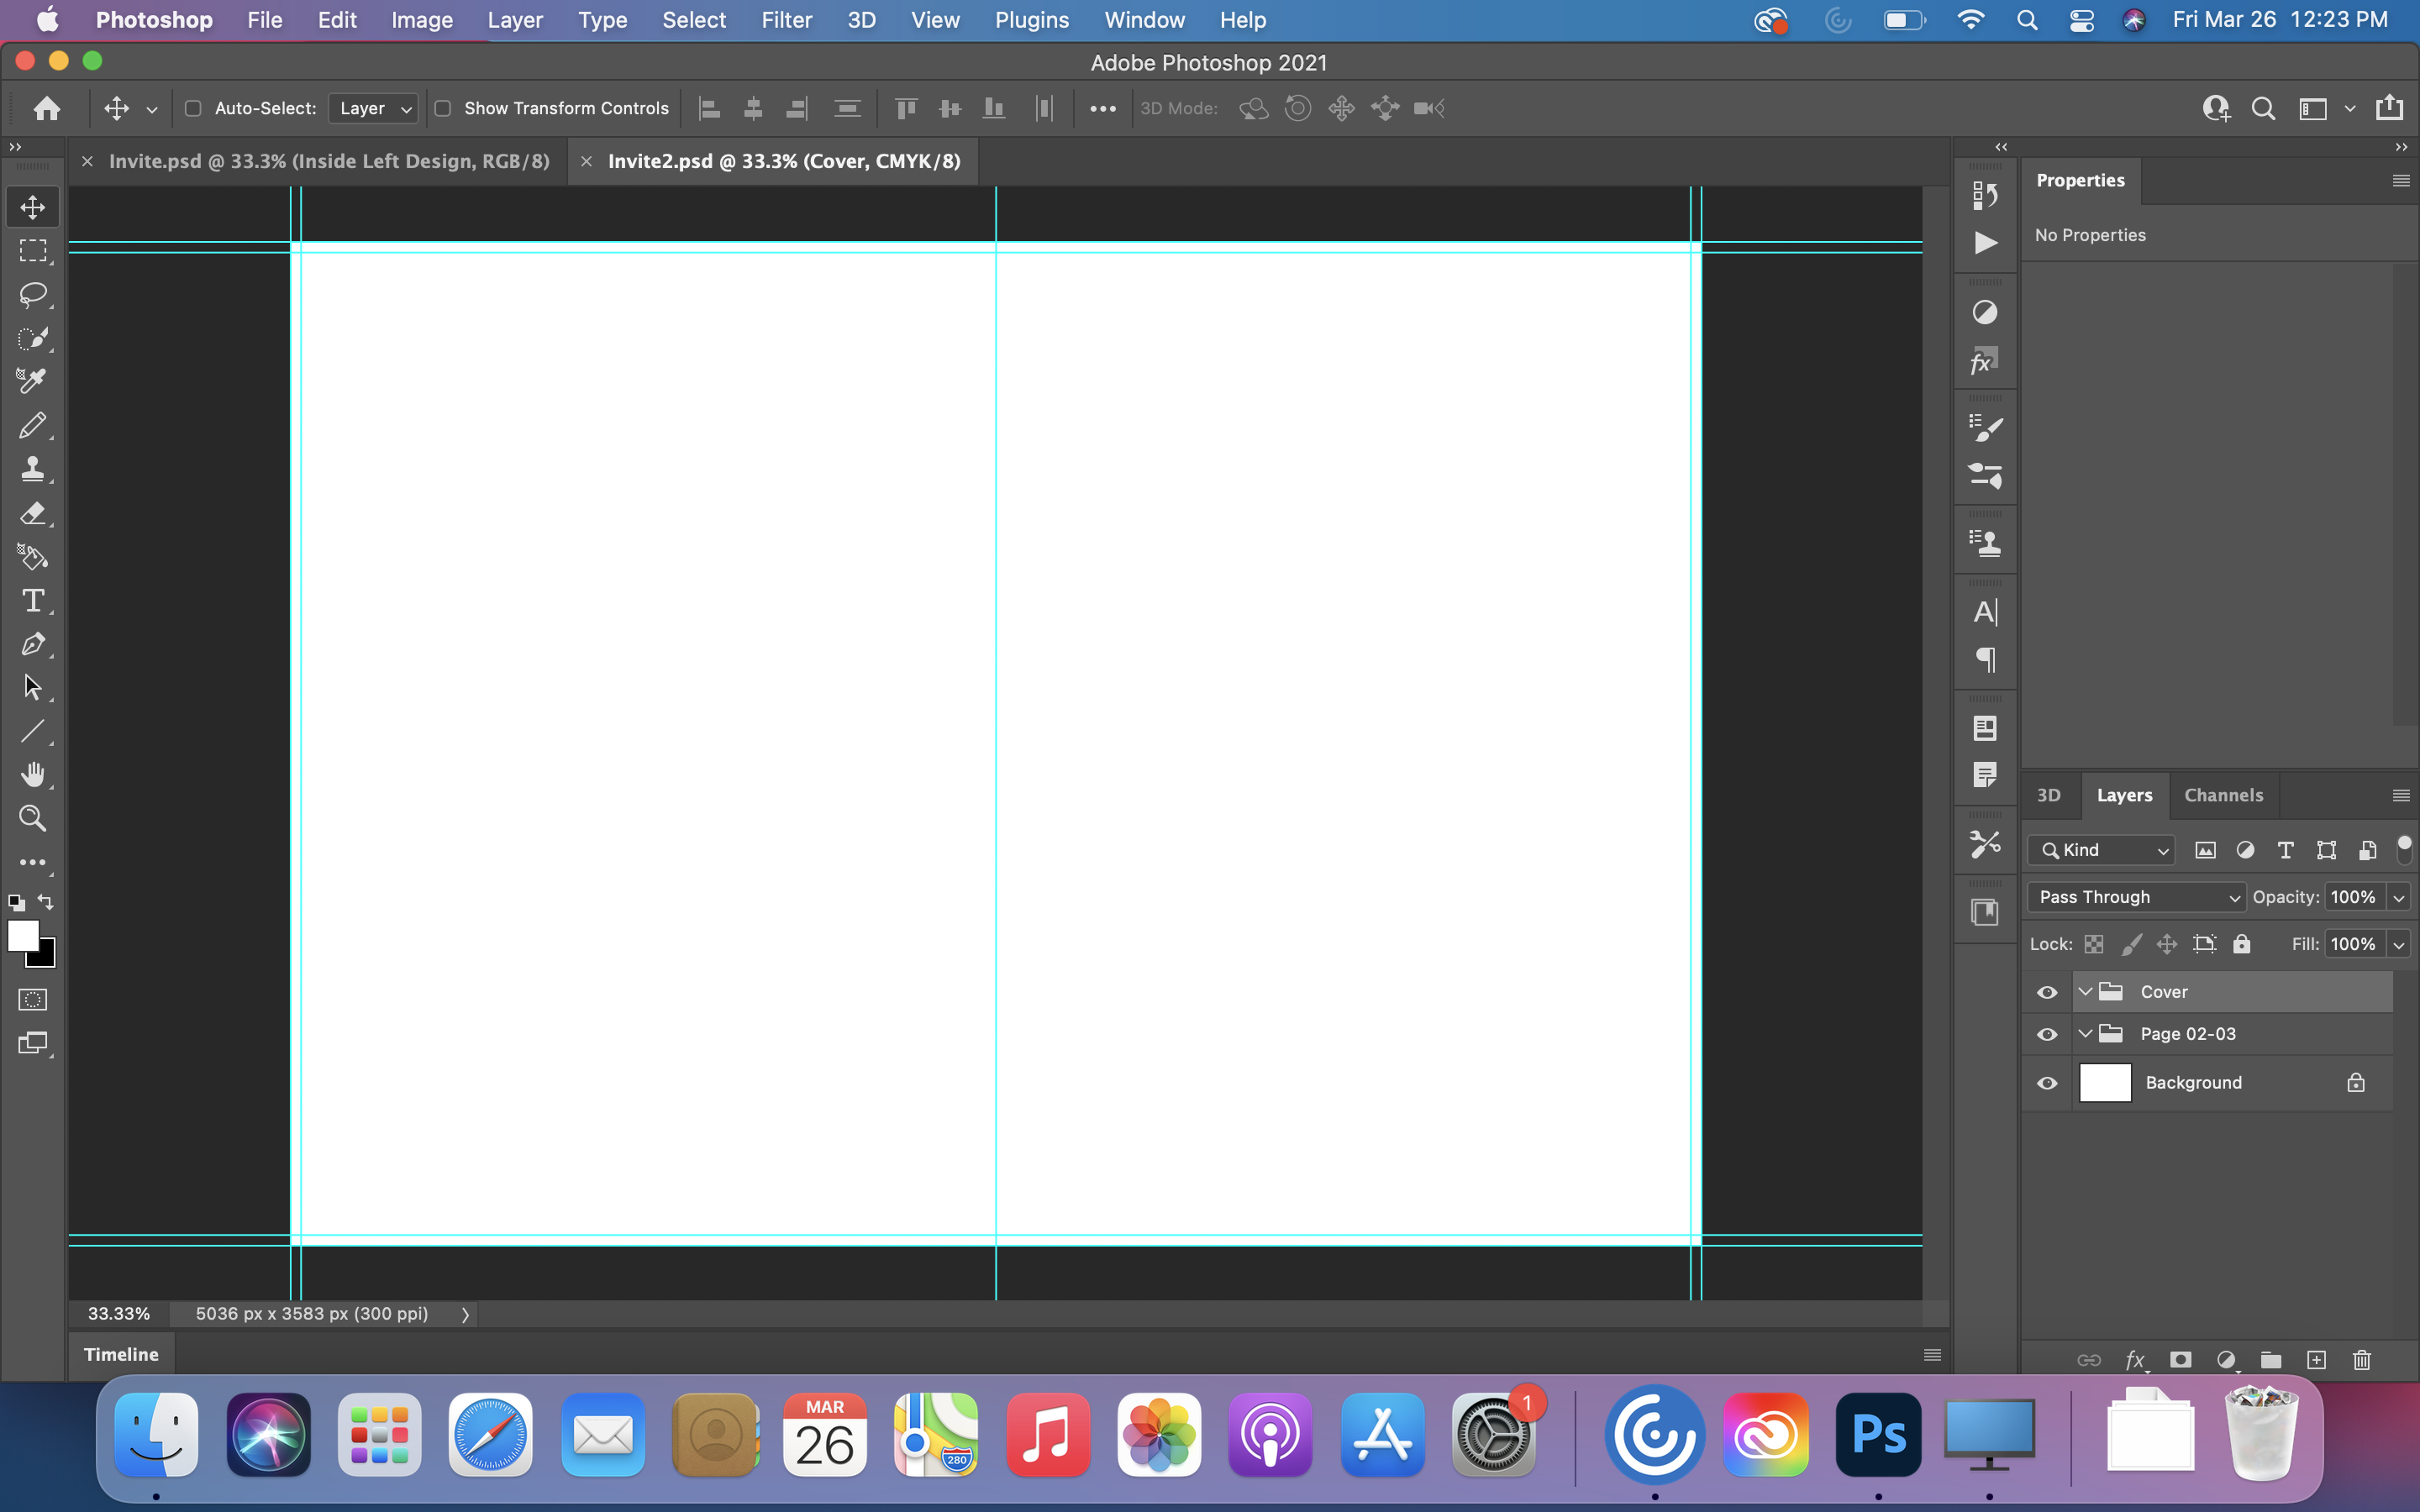Switch to the Invite.psd document tab
The width and height of the screenshot is (2420, 1512).
[x=328, y=161]
